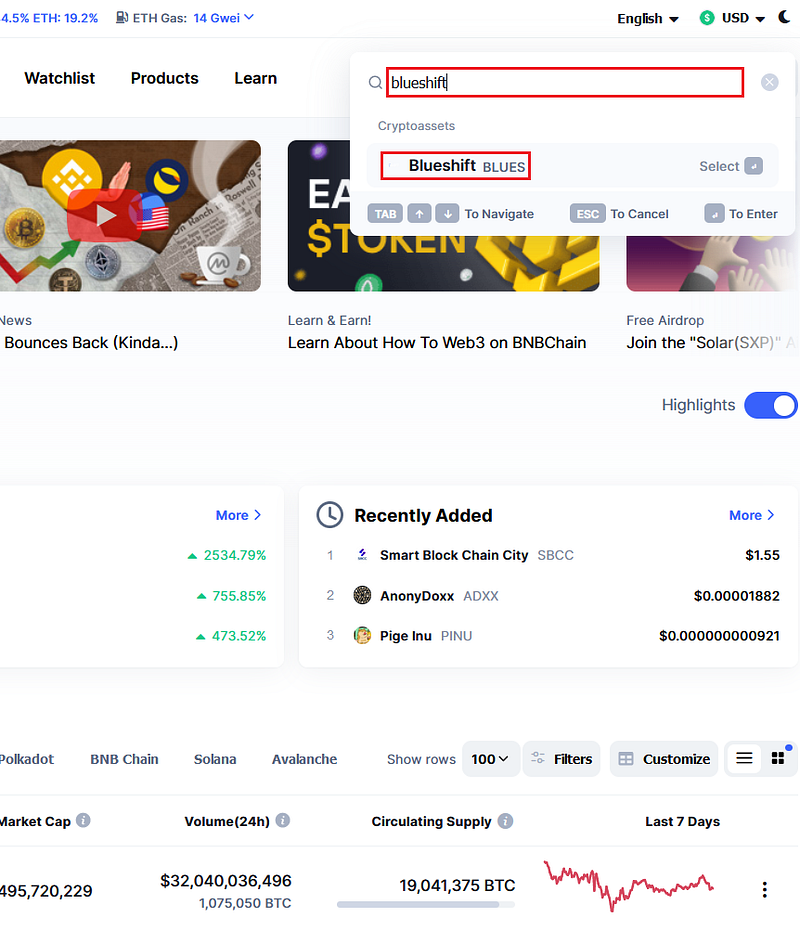
Task: Click the Filters sliders icon
Action: point(538,758)
